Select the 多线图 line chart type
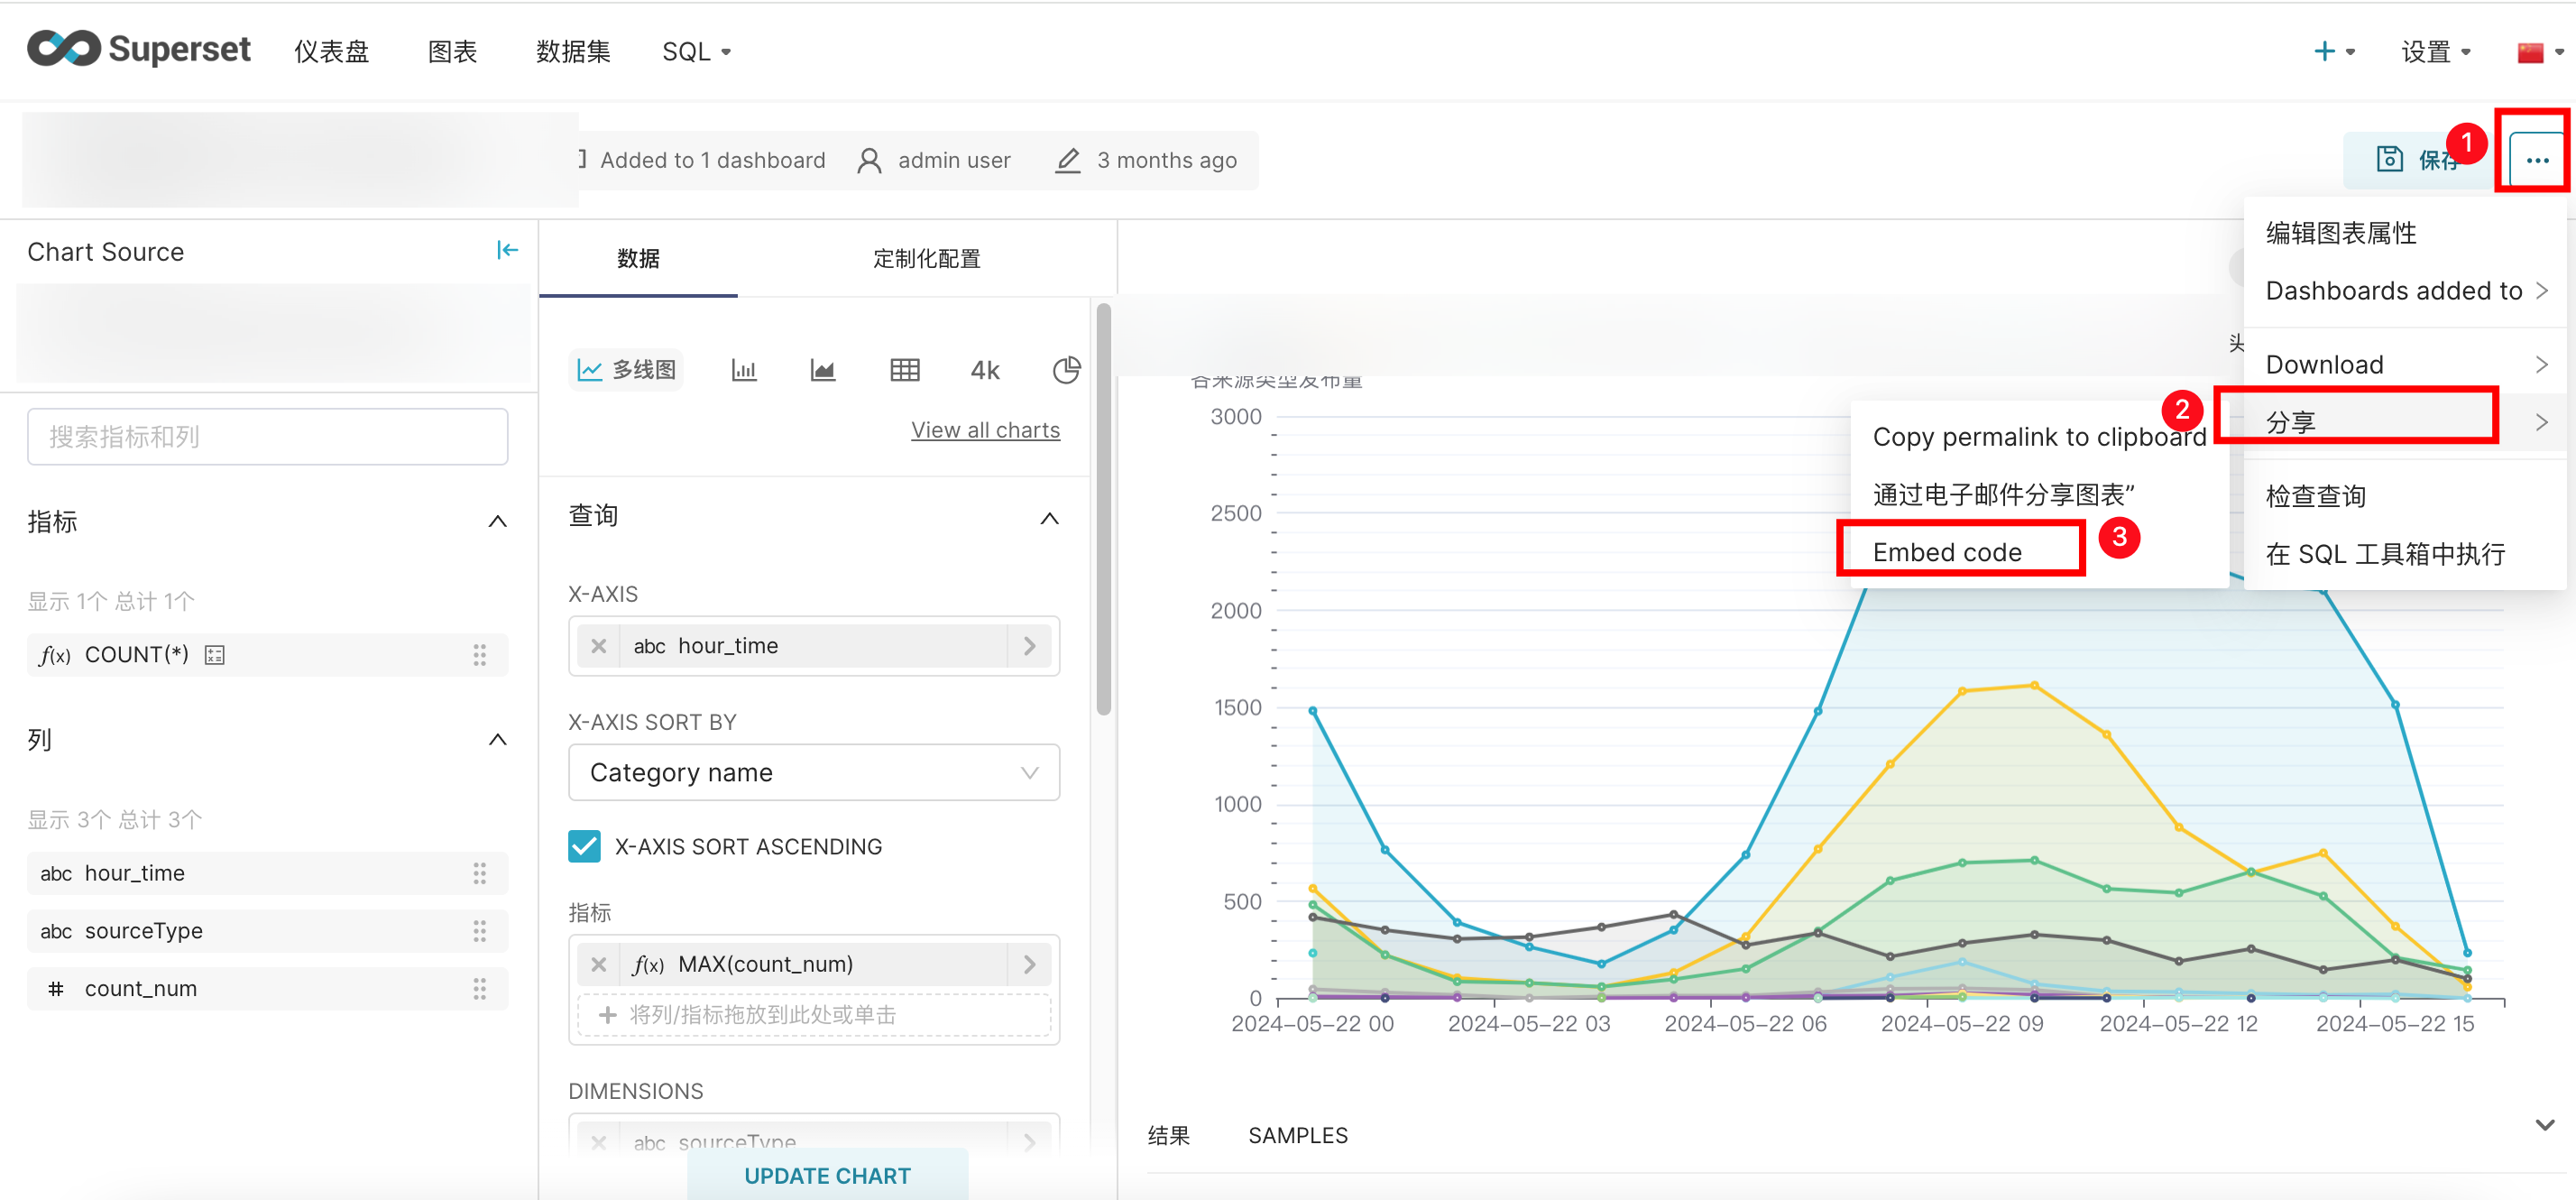The height and width of the screenshot is (1200, 2576). click(627, 370)
